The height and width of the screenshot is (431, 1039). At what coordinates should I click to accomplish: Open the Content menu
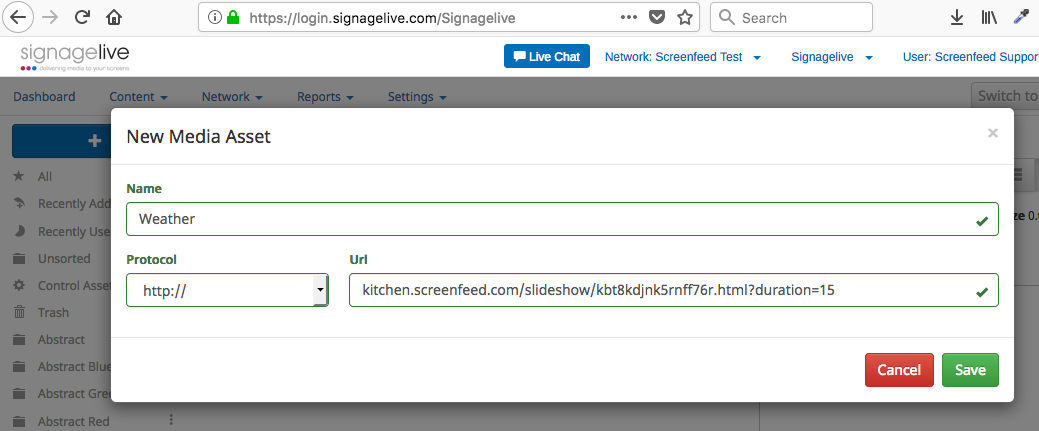click(x=138, y=97)
